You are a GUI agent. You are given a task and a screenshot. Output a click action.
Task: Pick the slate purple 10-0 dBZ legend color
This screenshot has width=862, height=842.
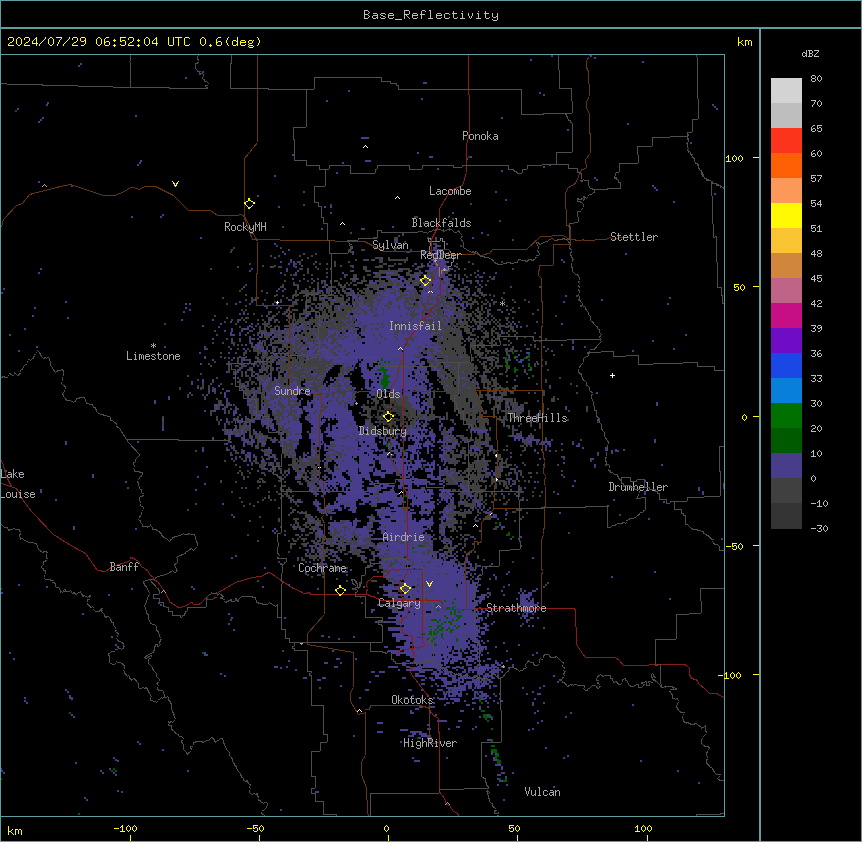(x=786, y=466)
